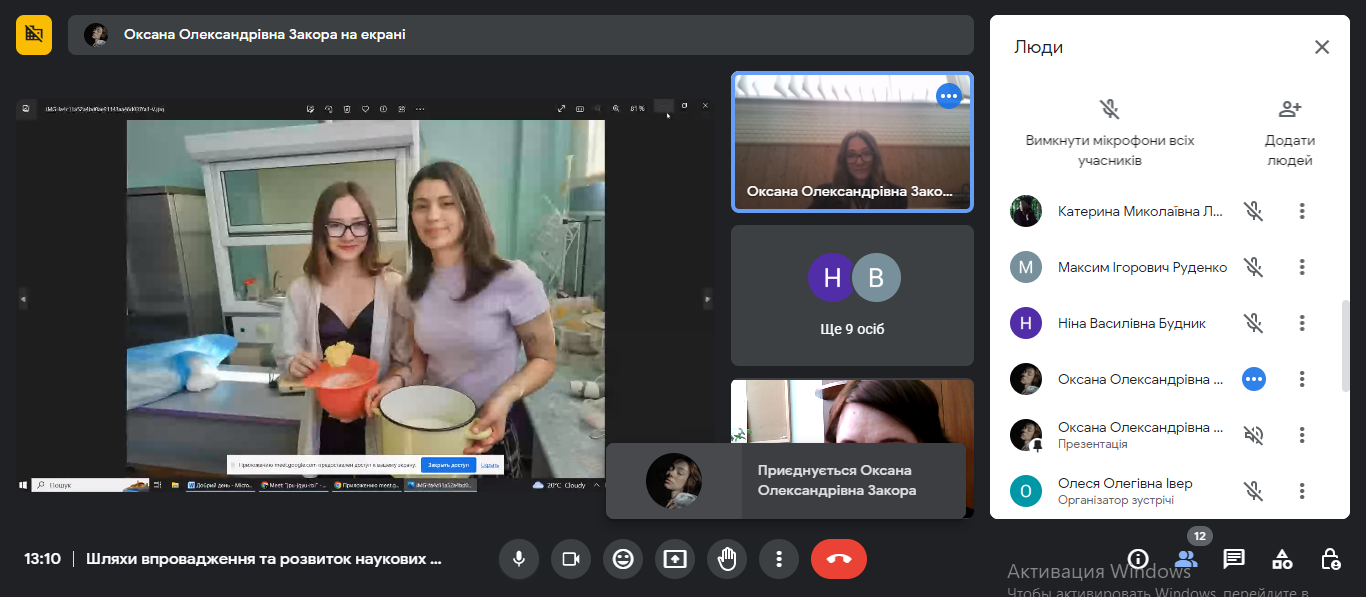Click the shared Windows Start button

click(x=23, y=485)
